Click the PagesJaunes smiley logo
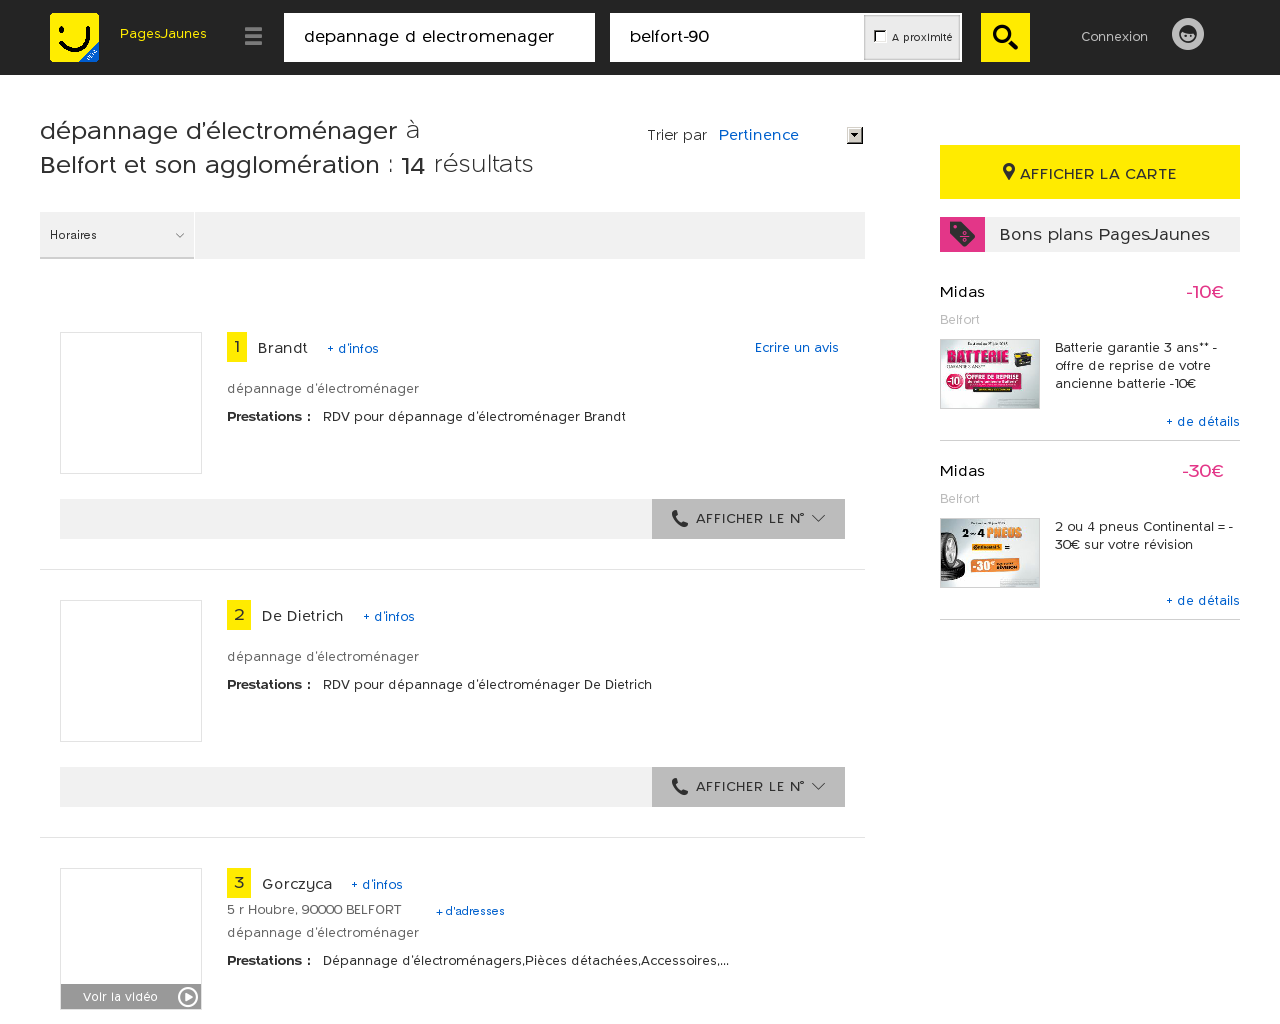The image size is (1280, 1024). point(74,37)
